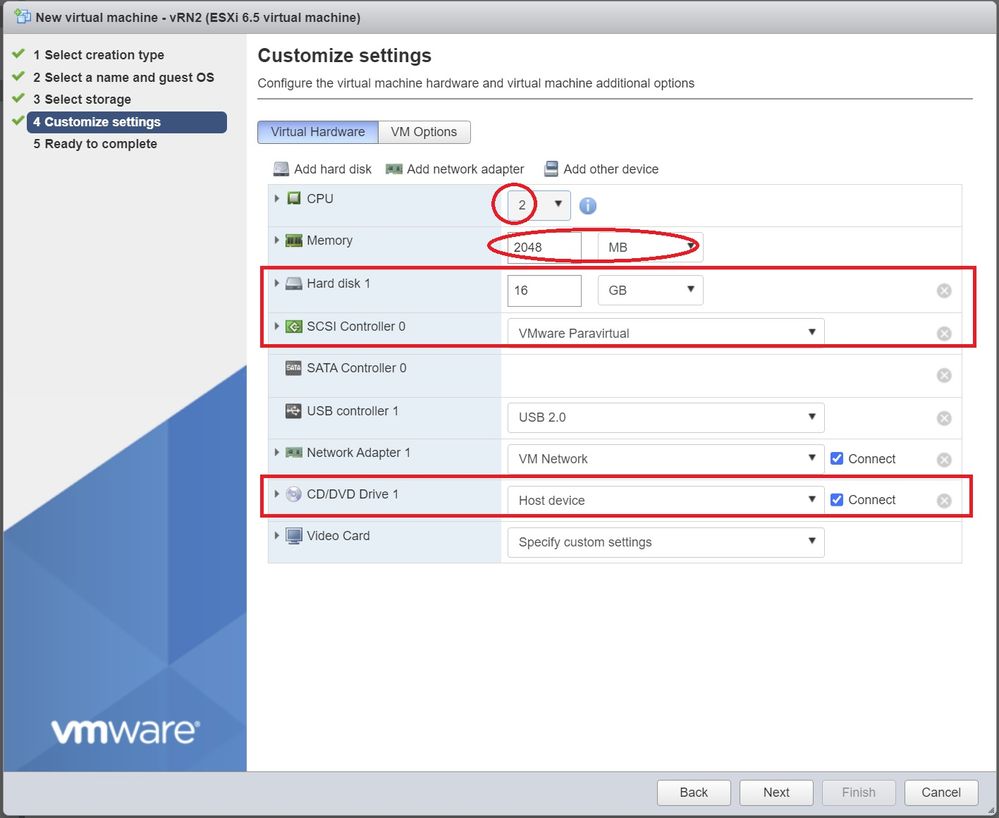This screenshot has height=818, width=999.
Task: Open the CPU count dropdown
Action: pyautogui.click(x=540, y=205)
